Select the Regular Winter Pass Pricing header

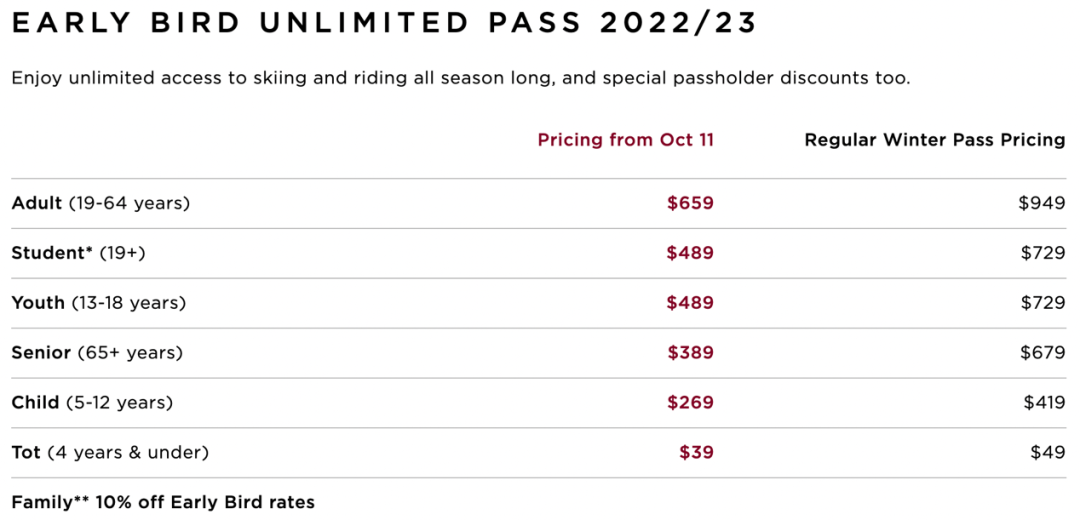click(x=934, y=140)
